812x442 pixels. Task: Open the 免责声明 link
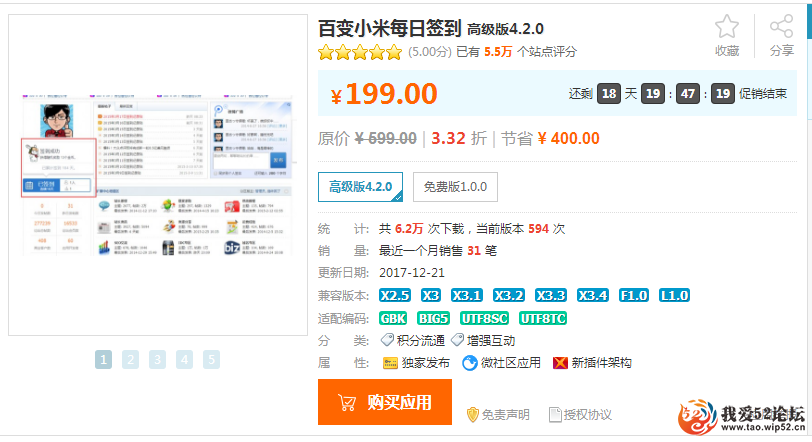[505, 415]
